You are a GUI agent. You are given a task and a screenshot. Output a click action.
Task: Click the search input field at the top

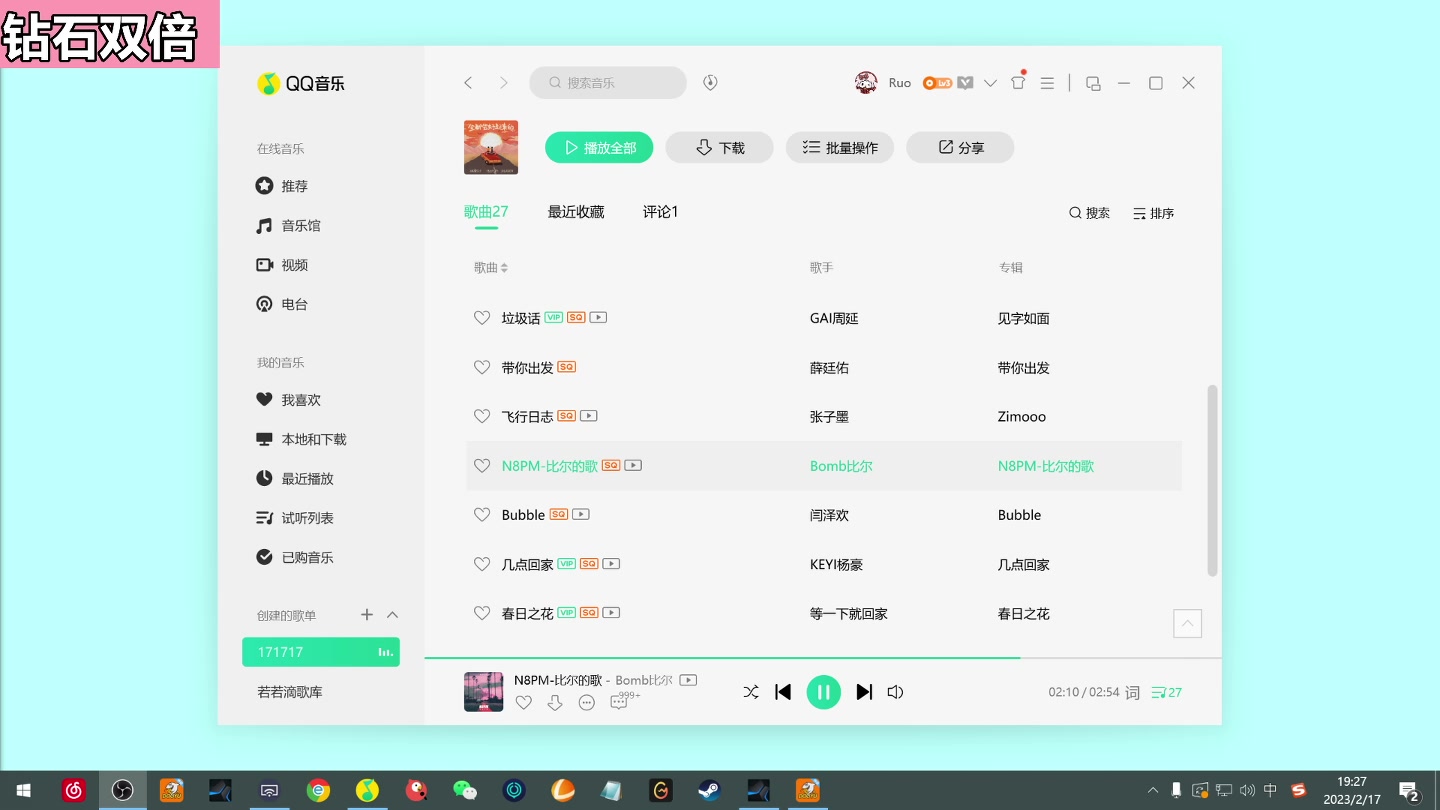click(x=607, y=82)
